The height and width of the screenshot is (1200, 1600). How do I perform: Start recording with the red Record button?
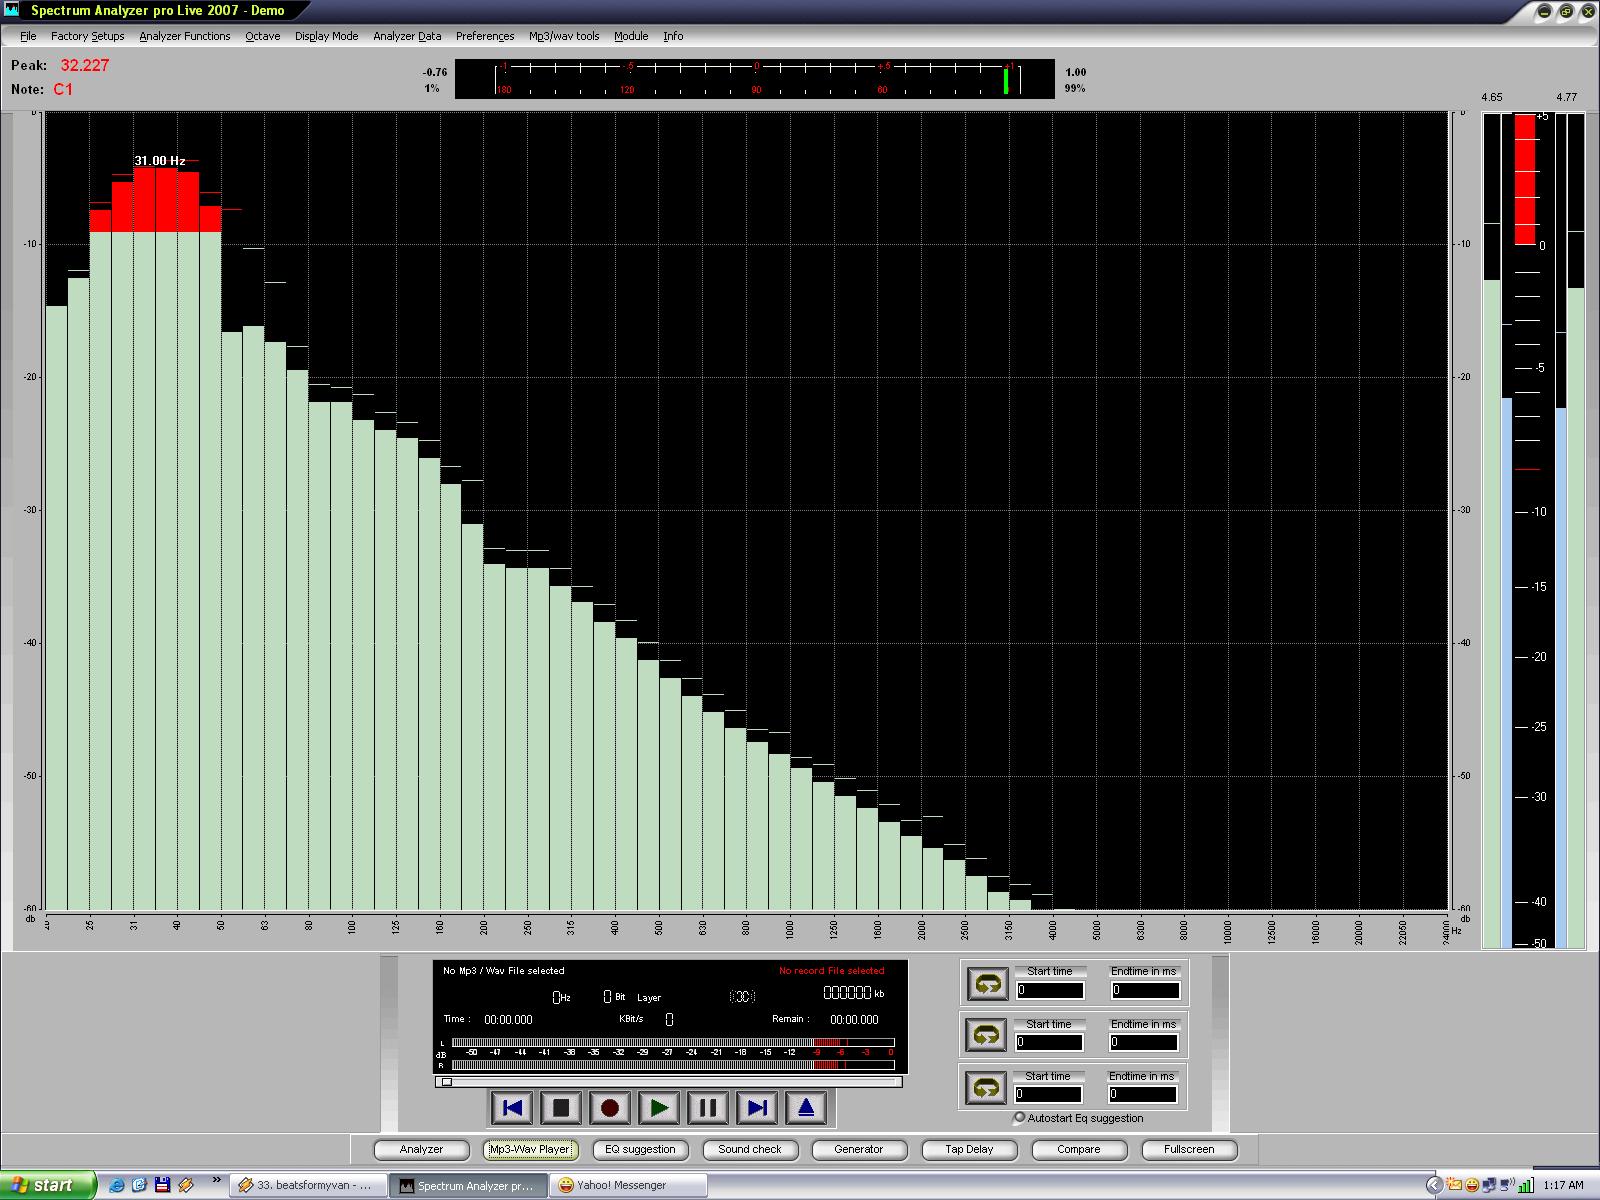(x=610, y=1108)
